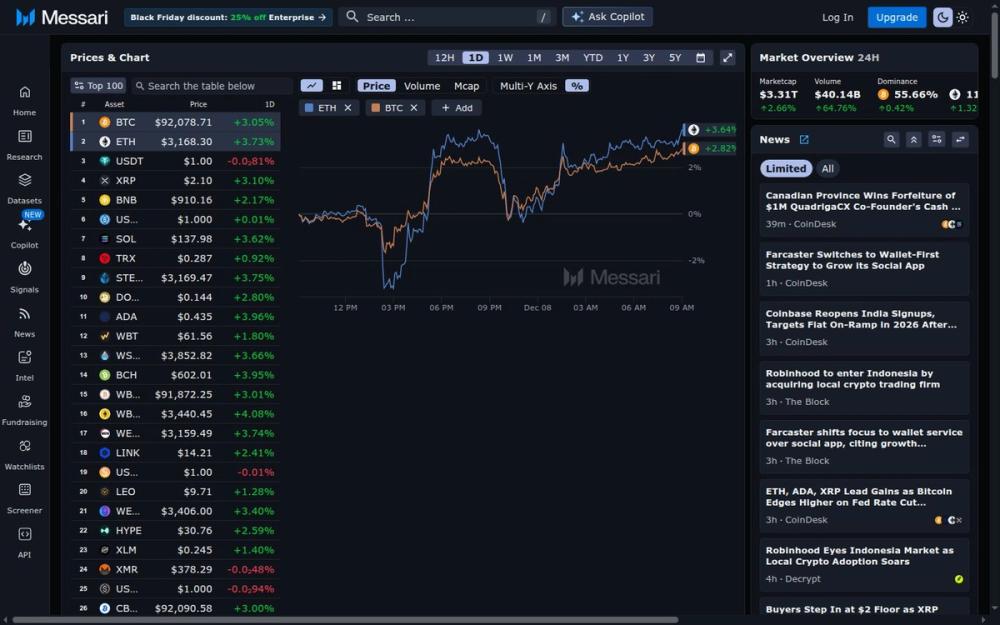The width and height of the screenshot is (1000, 625).
Task: Open Robinhood to enter Indonesia article
Action: click(864, 387)
